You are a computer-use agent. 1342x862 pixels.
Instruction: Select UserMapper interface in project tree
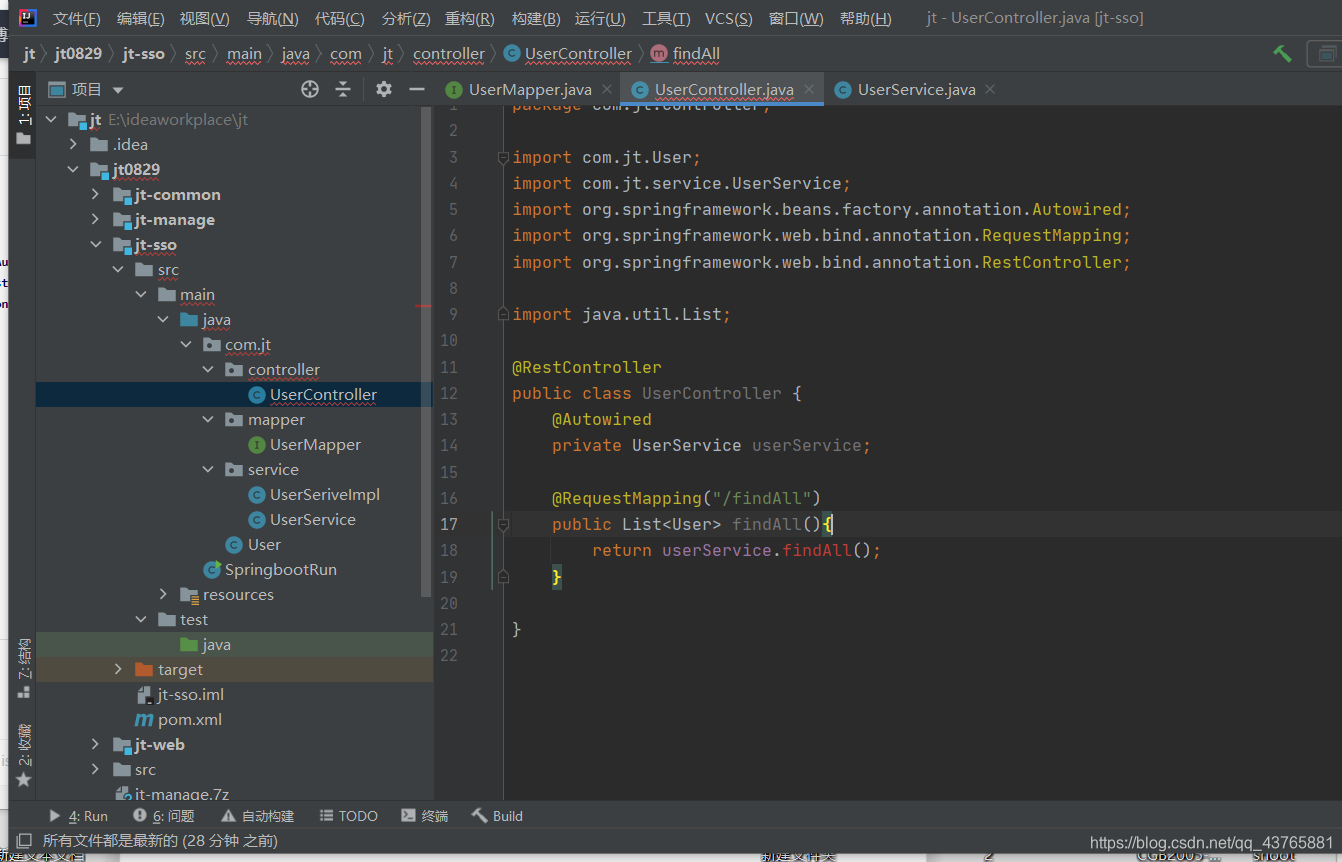click(x=315, y=445)
